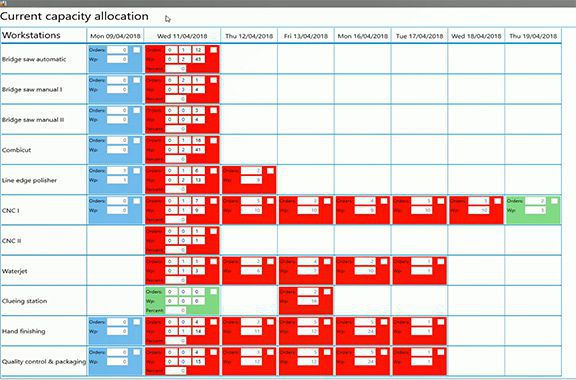Check the Glueing station Fri 13/04 checkbox
576x380 pixels.
327,291
